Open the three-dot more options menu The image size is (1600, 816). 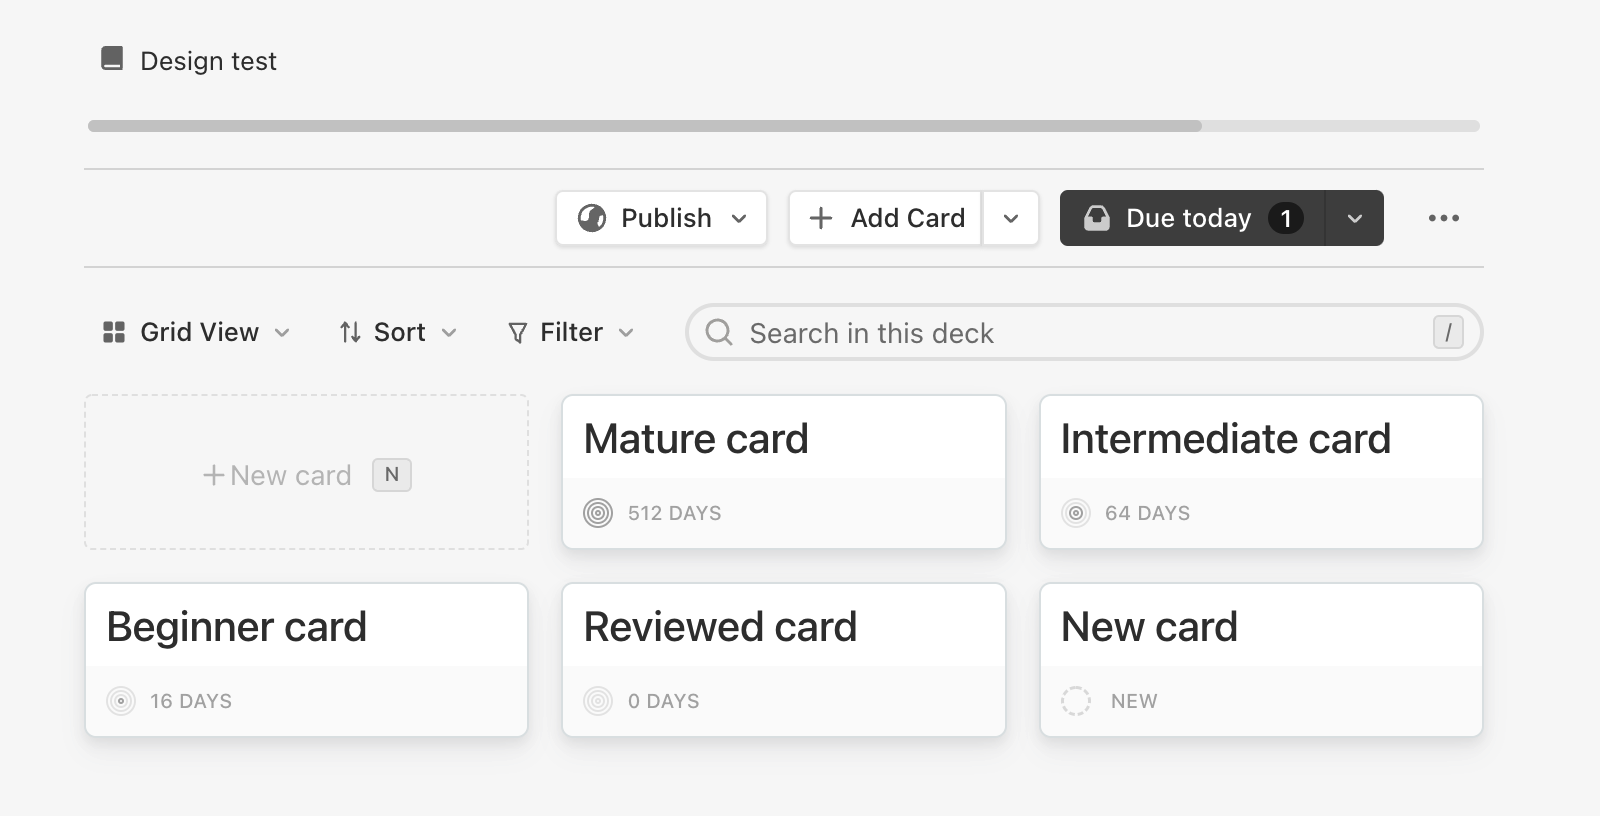1444,218
